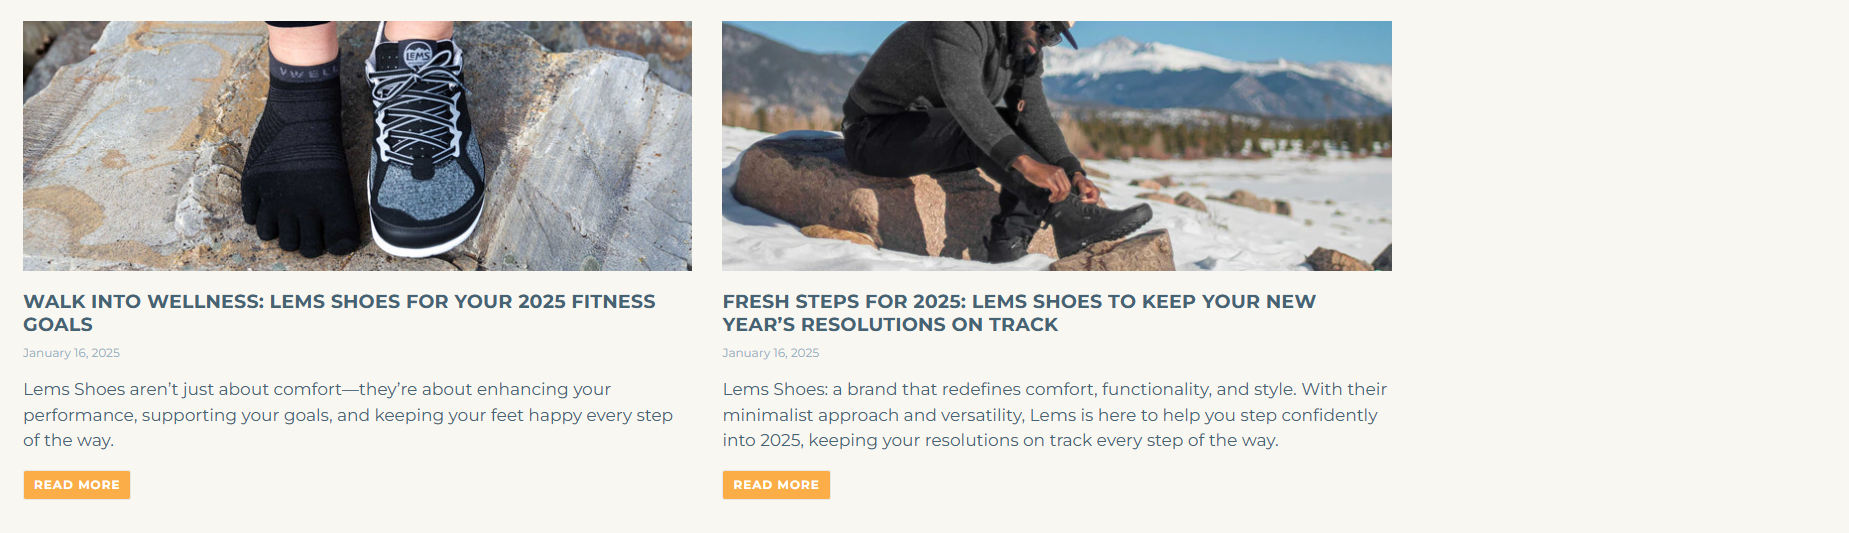Click "YEAR'S RESOLUTIONS ON TRACK" headline line
Image resolution: width=1849 pixels, height=533 pixels.
tap(890, 325)
